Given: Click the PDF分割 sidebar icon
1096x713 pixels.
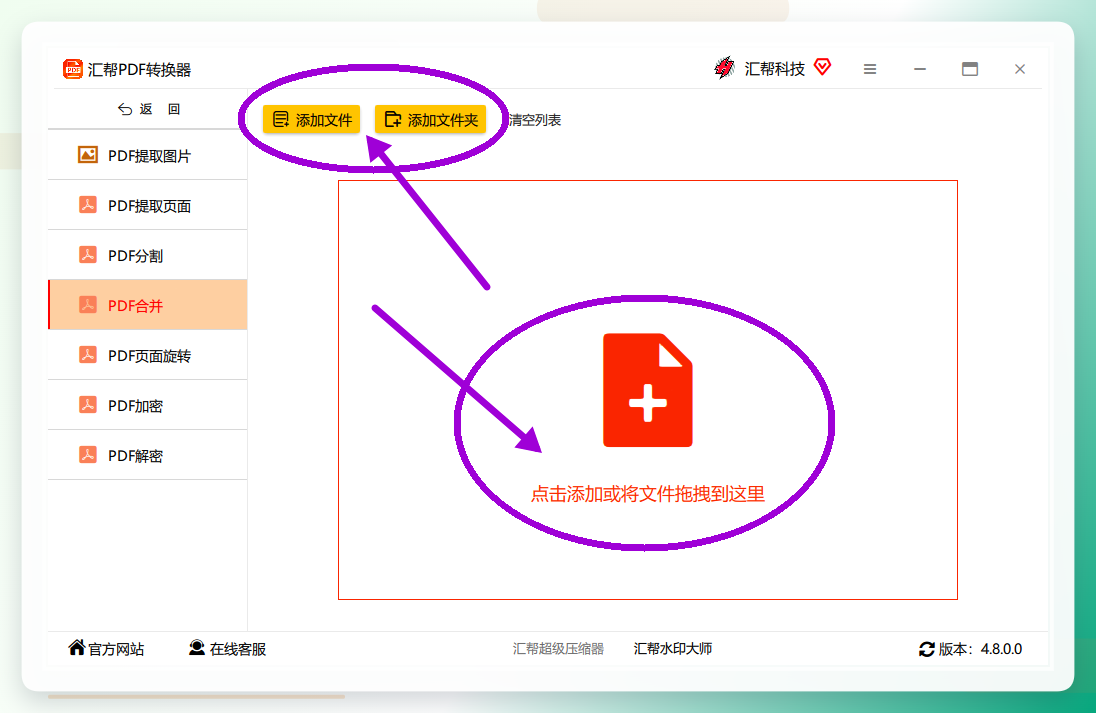Looking at the screenshot, I should click(87, 255).
